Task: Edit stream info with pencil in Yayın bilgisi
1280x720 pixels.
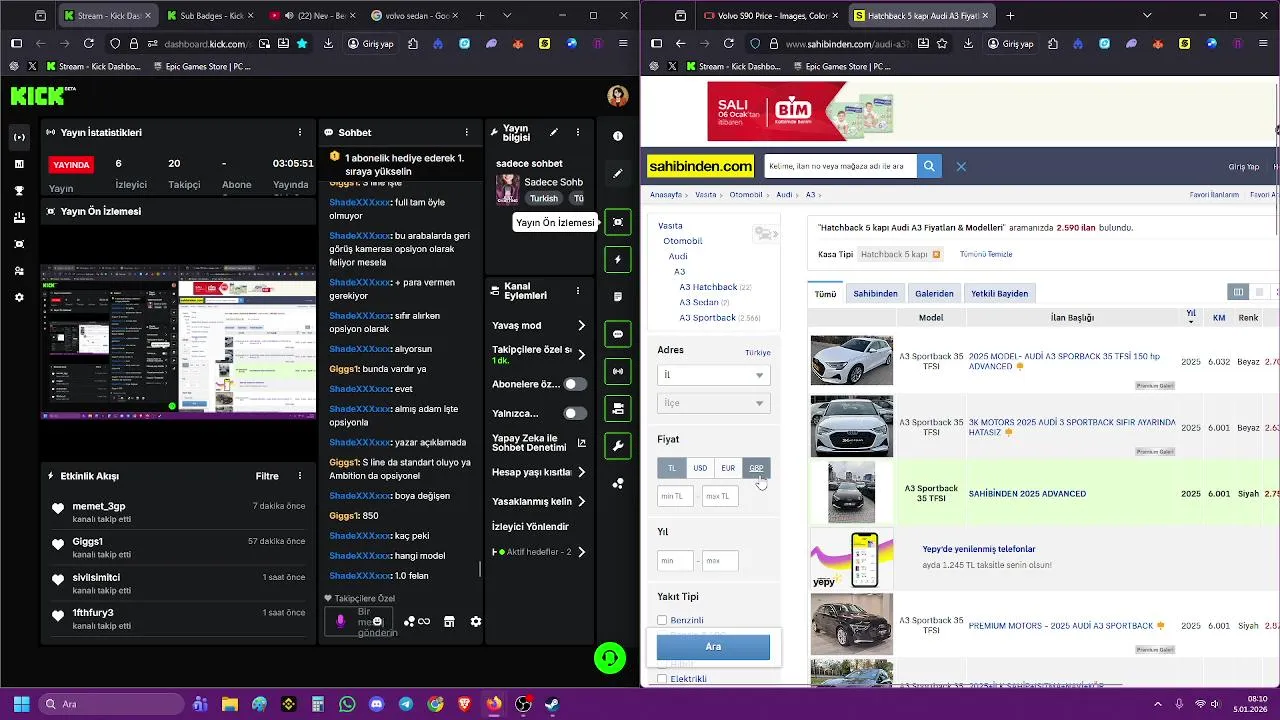Action: (553, 132)
